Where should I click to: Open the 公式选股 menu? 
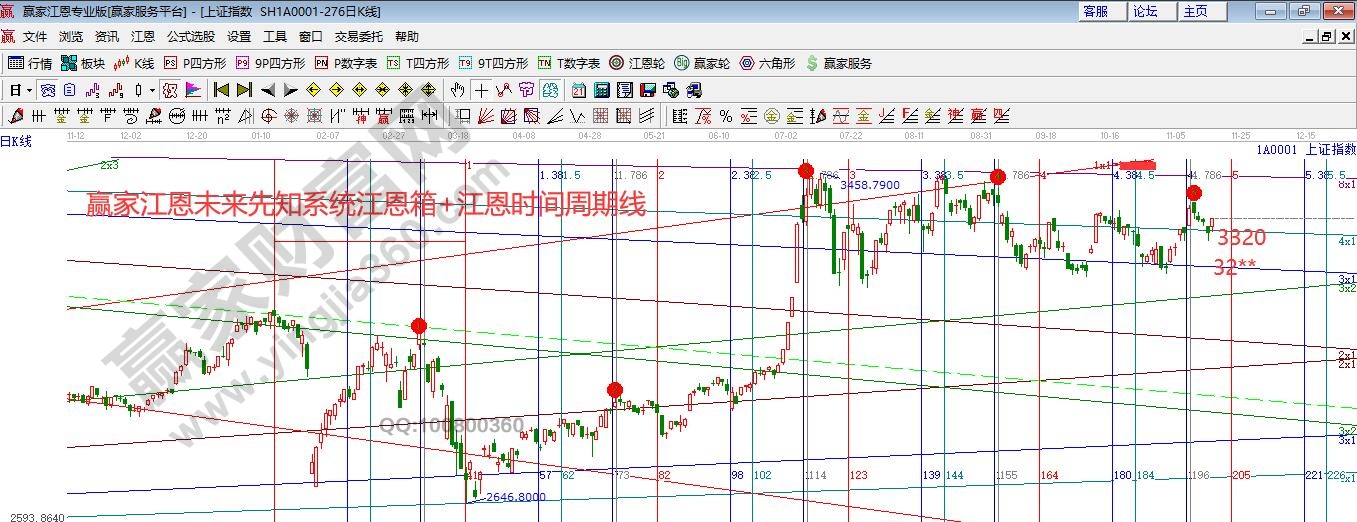(x=190, y=36)
